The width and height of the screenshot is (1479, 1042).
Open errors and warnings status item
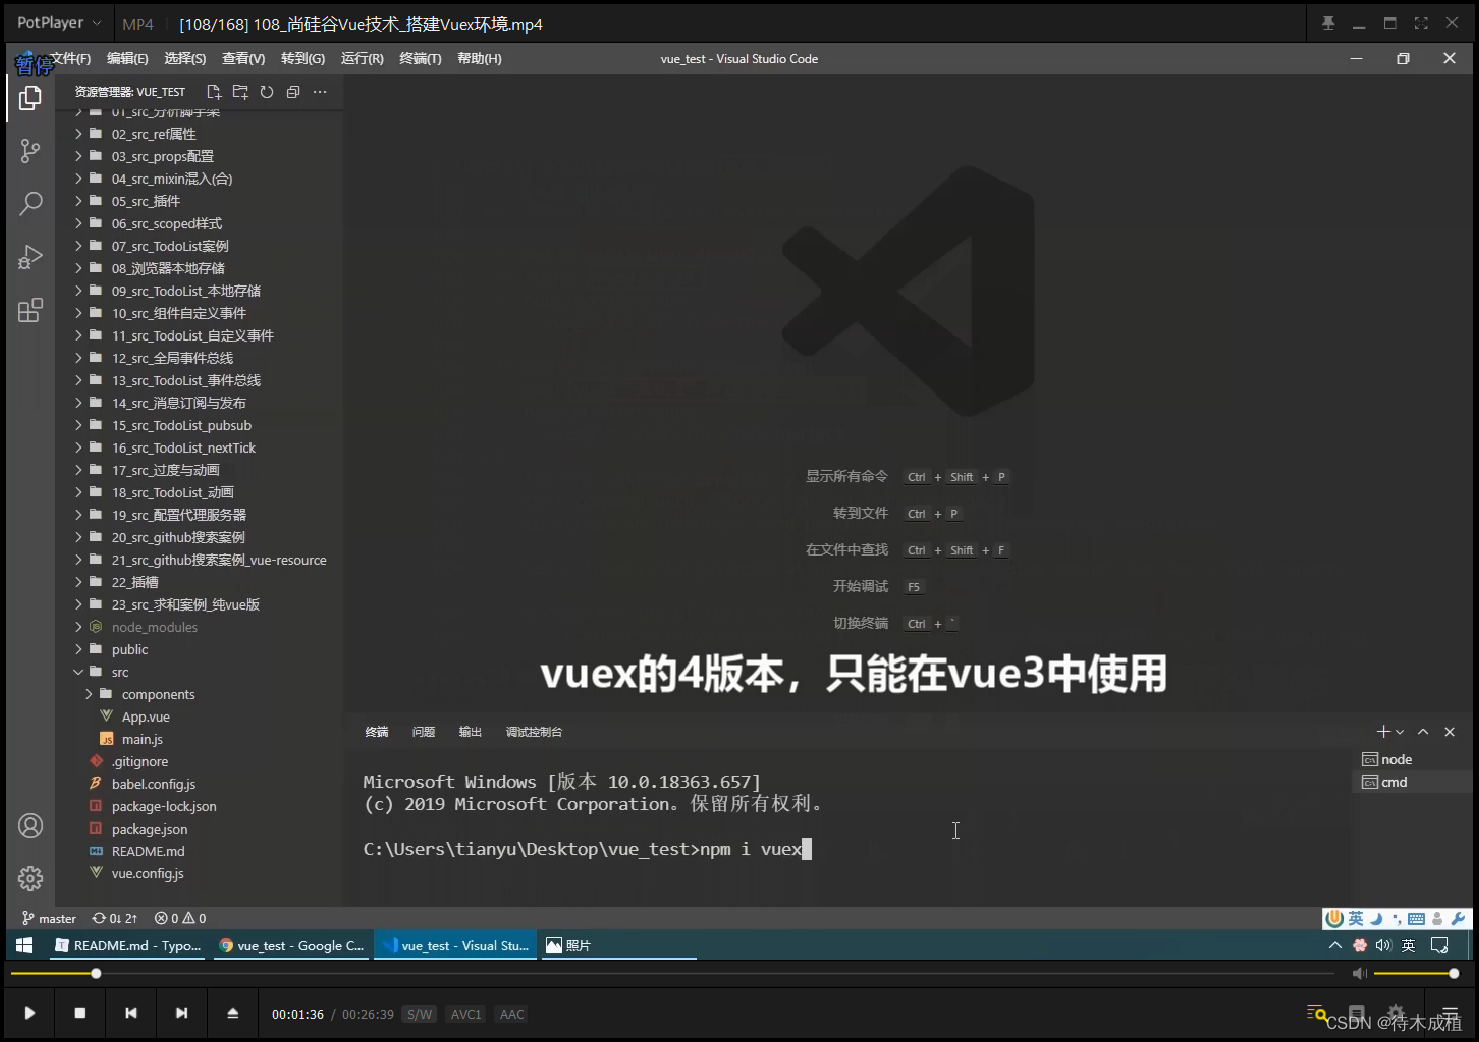click(x=181, y=918)
